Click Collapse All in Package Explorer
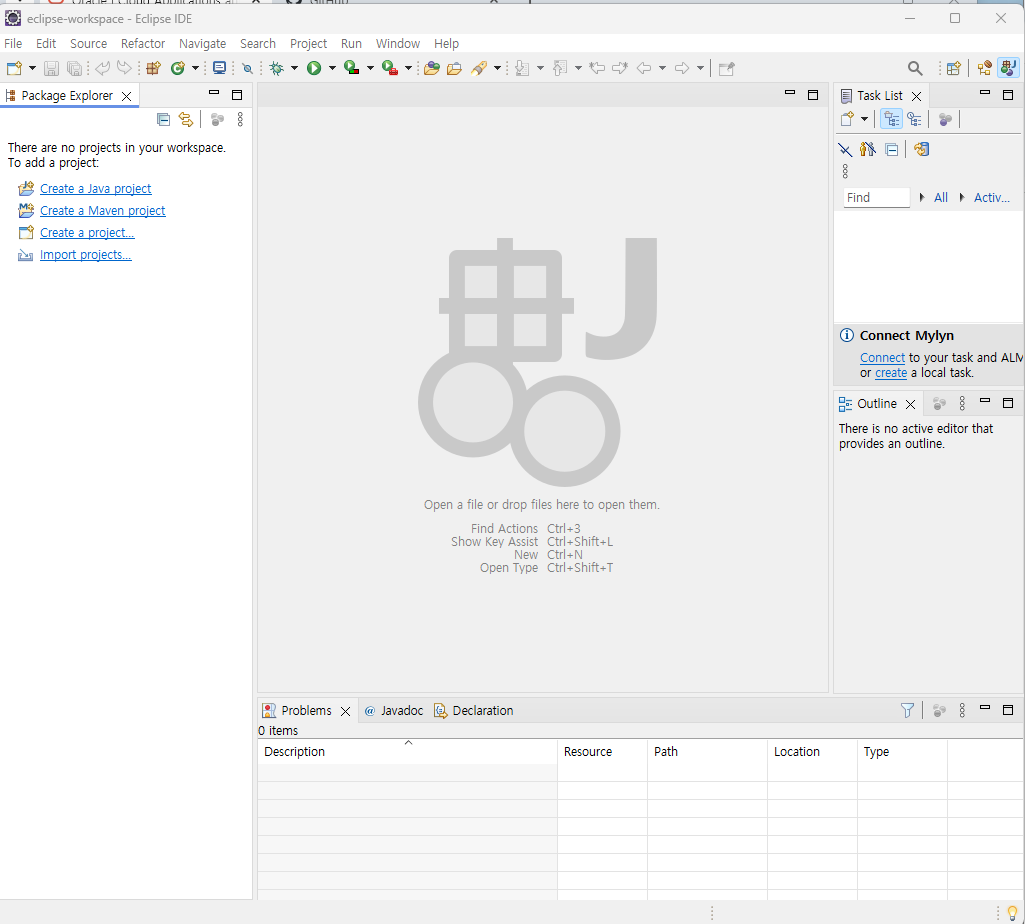This screenshot has width=1025, height=924. 163,119
